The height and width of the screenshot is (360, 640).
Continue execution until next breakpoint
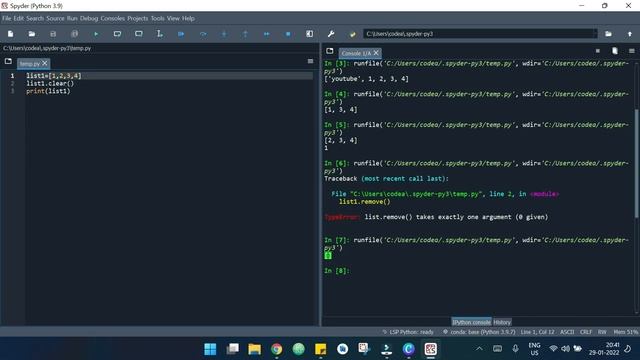click(267, 34)
